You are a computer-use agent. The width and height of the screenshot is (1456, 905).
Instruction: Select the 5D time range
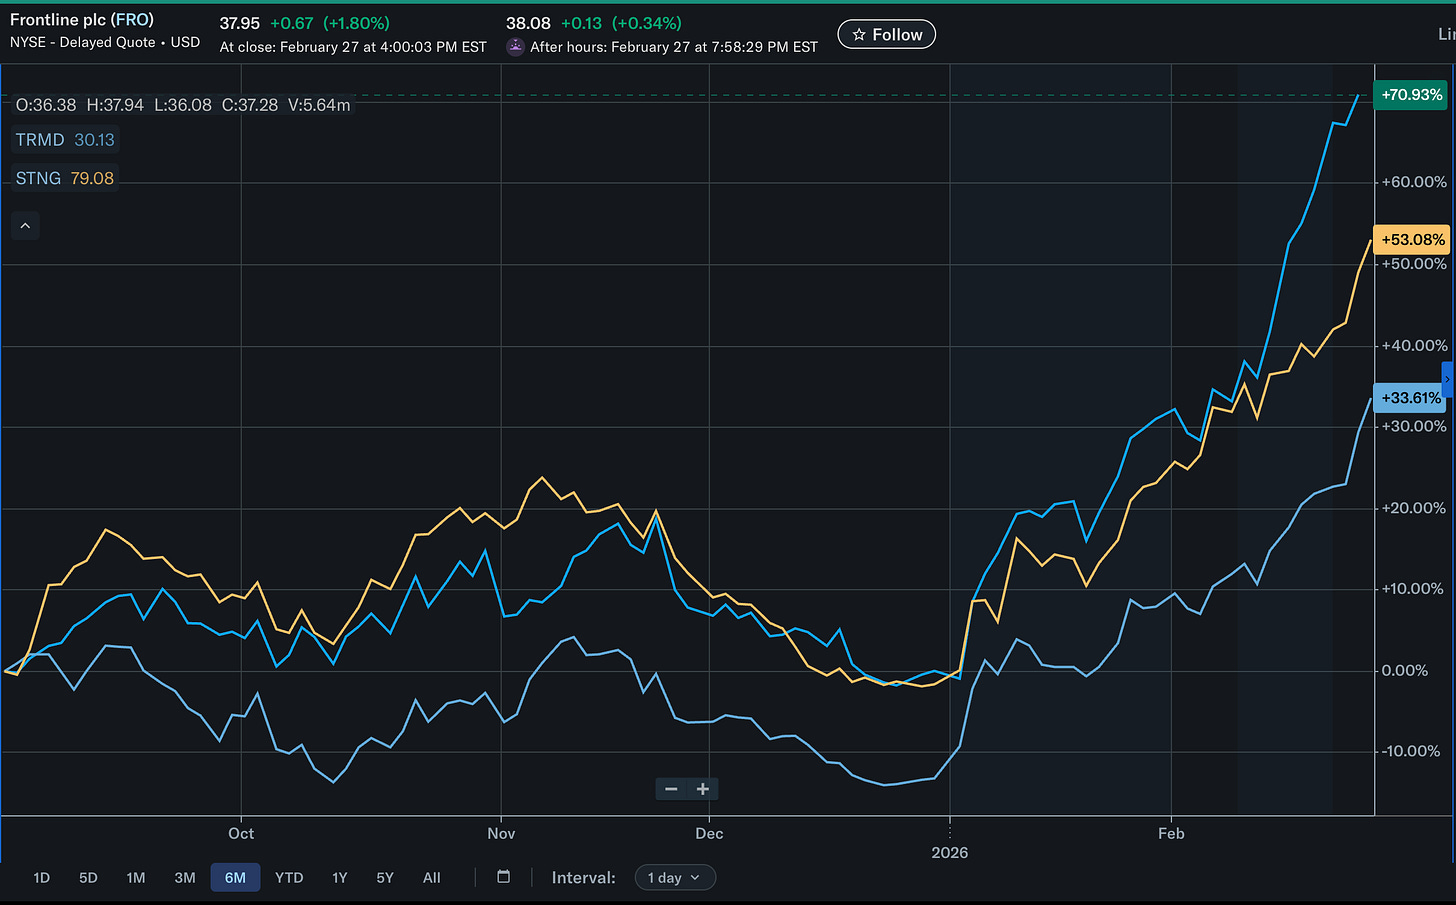[88, 877]
